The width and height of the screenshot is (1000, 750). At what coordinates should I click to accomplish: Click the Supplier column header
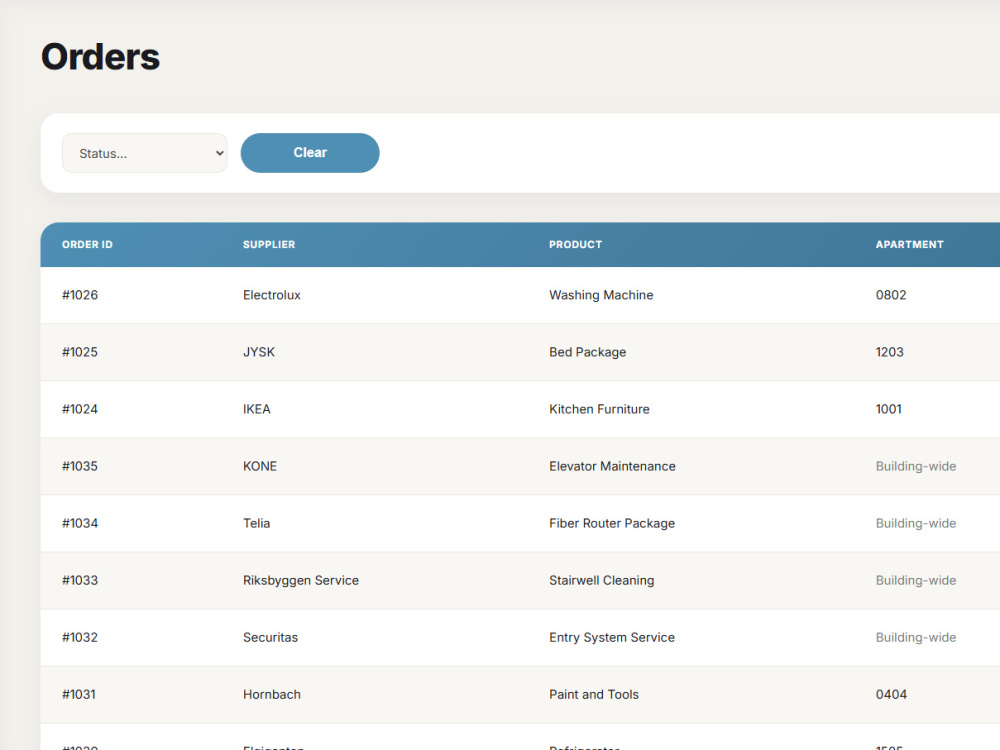[269, 244]
